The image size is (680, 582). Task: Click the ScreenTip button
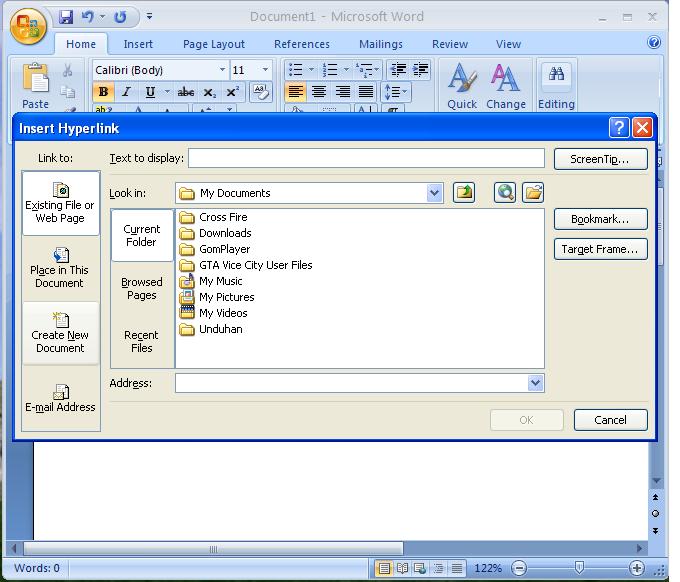point(601,159)
